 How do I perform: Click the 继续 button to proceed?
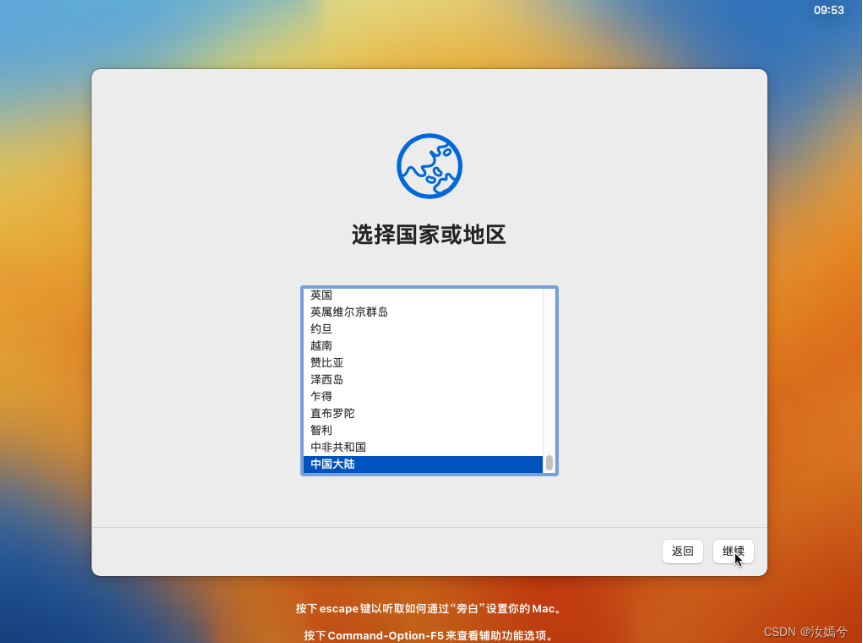[x=733, y=551]
